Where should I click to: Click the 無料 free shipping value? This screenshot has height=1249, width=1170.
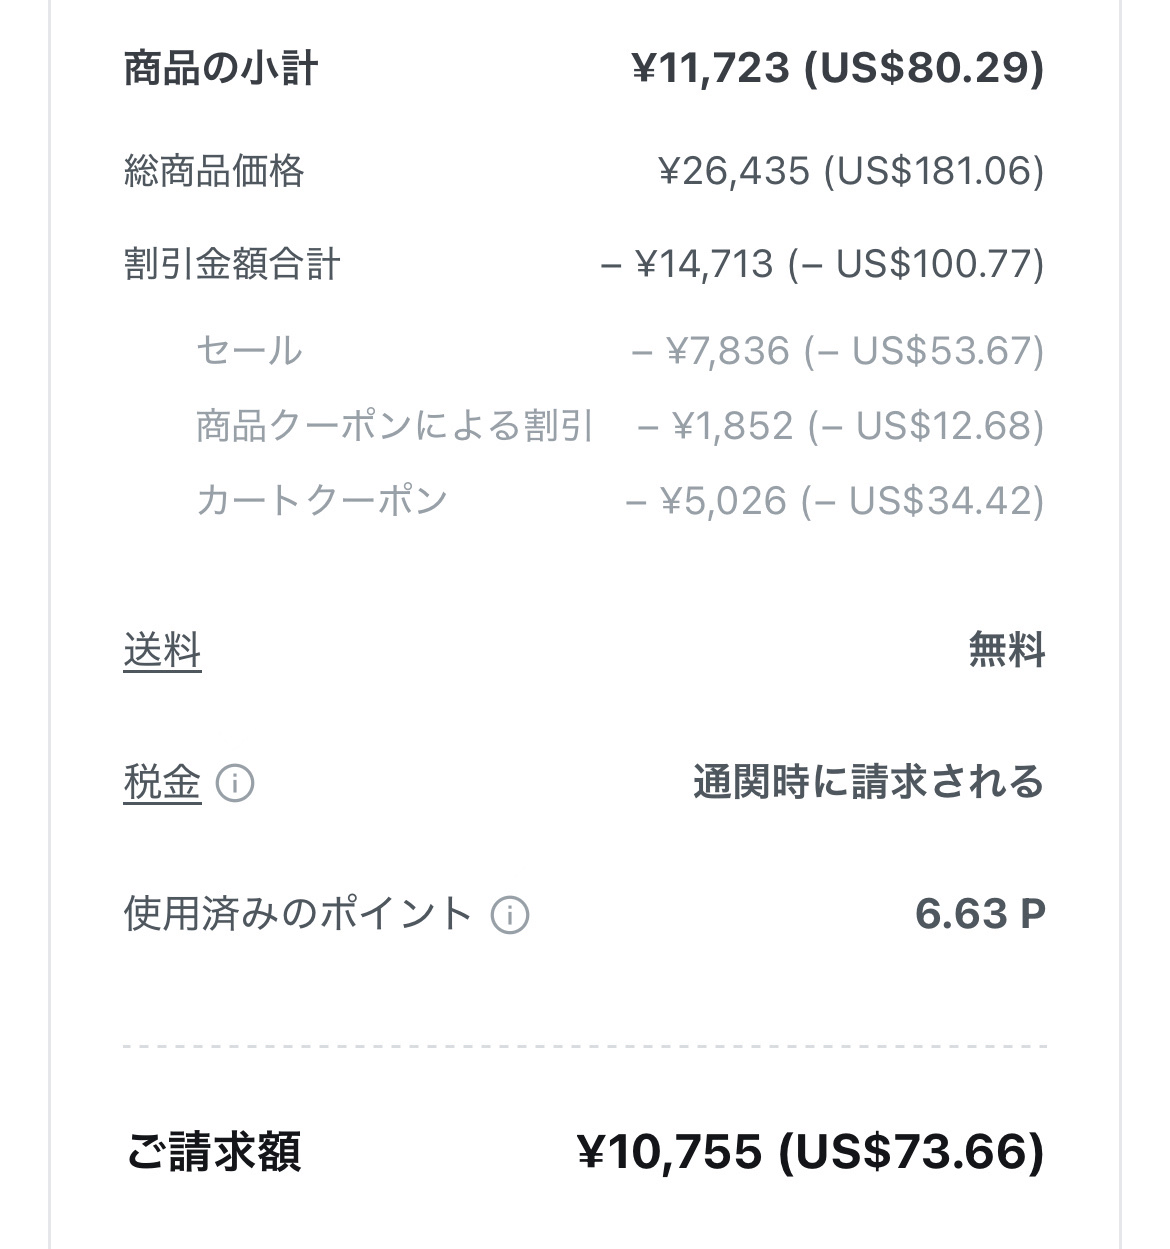[x=1006, y=651]
